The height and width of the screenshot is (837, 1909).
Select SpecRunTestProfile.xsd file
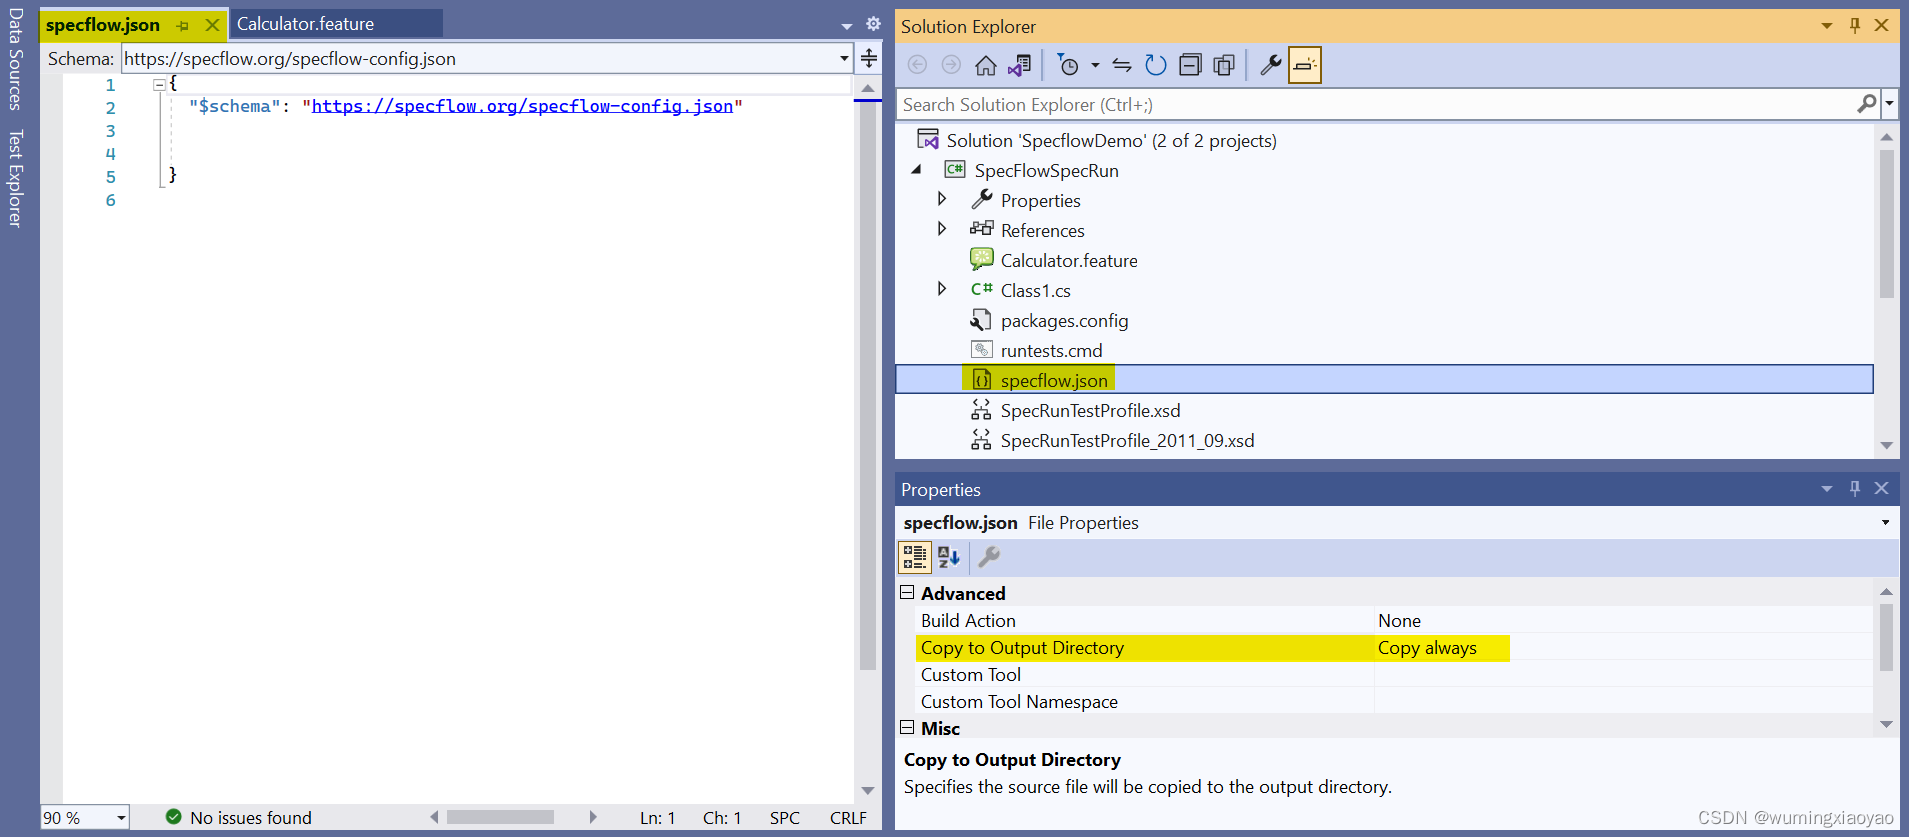(1090, 411)
